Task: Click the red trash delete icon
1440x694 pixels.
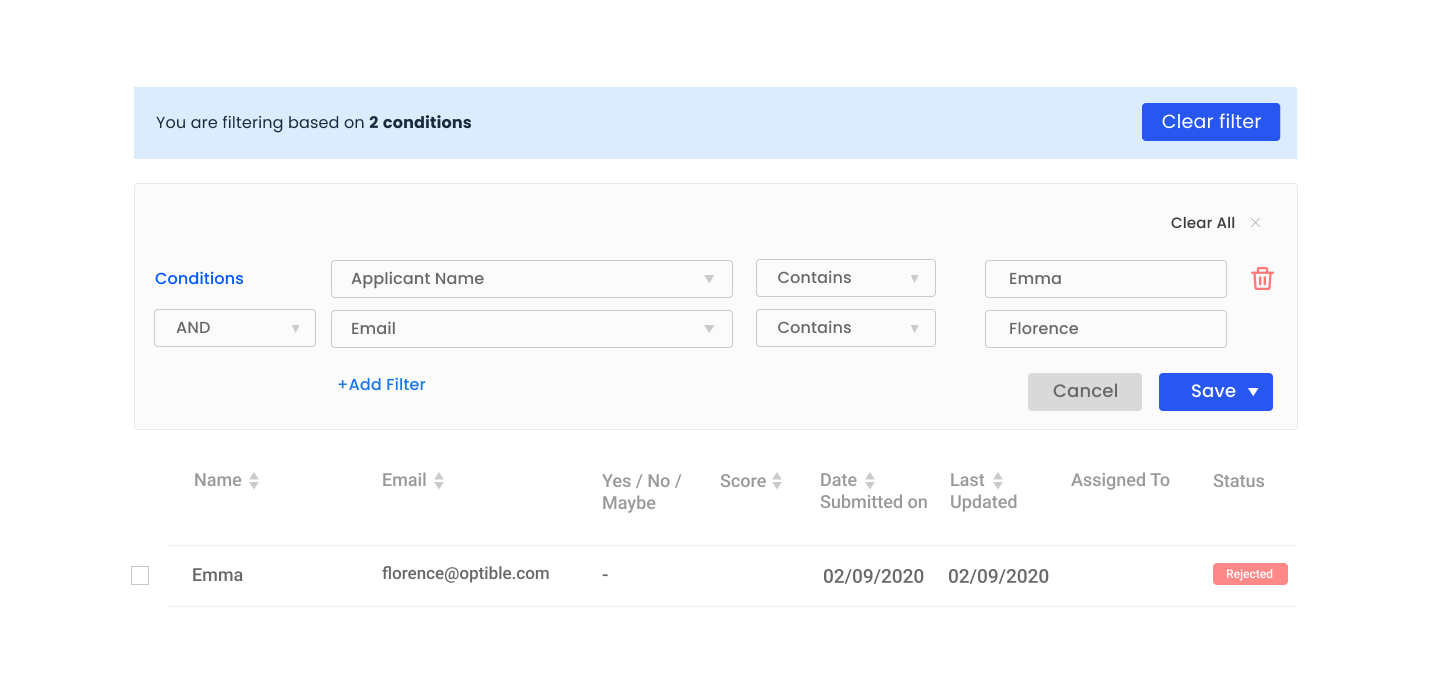Action: click(x=1262, y=279)
